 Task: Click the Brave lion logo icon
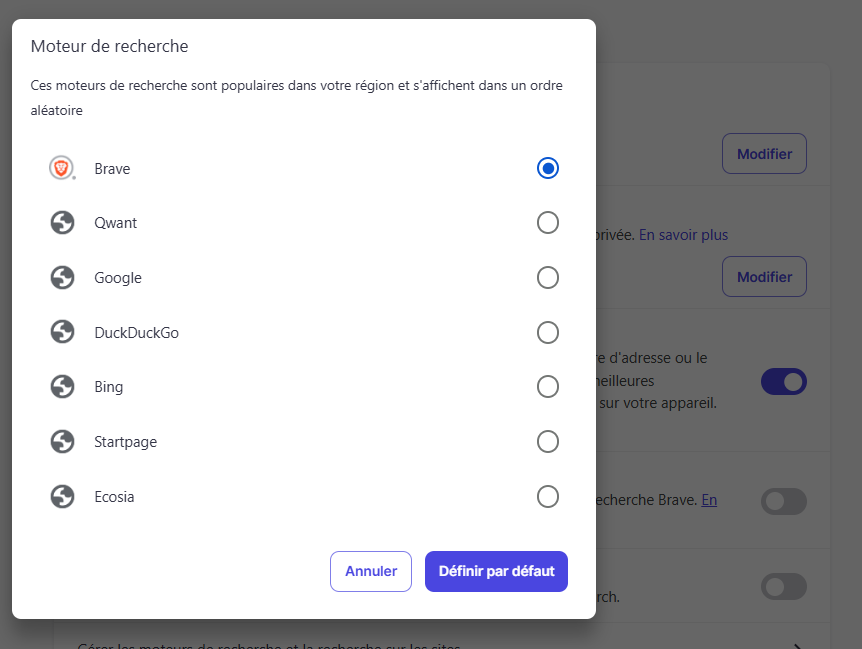tap(62, 168)
